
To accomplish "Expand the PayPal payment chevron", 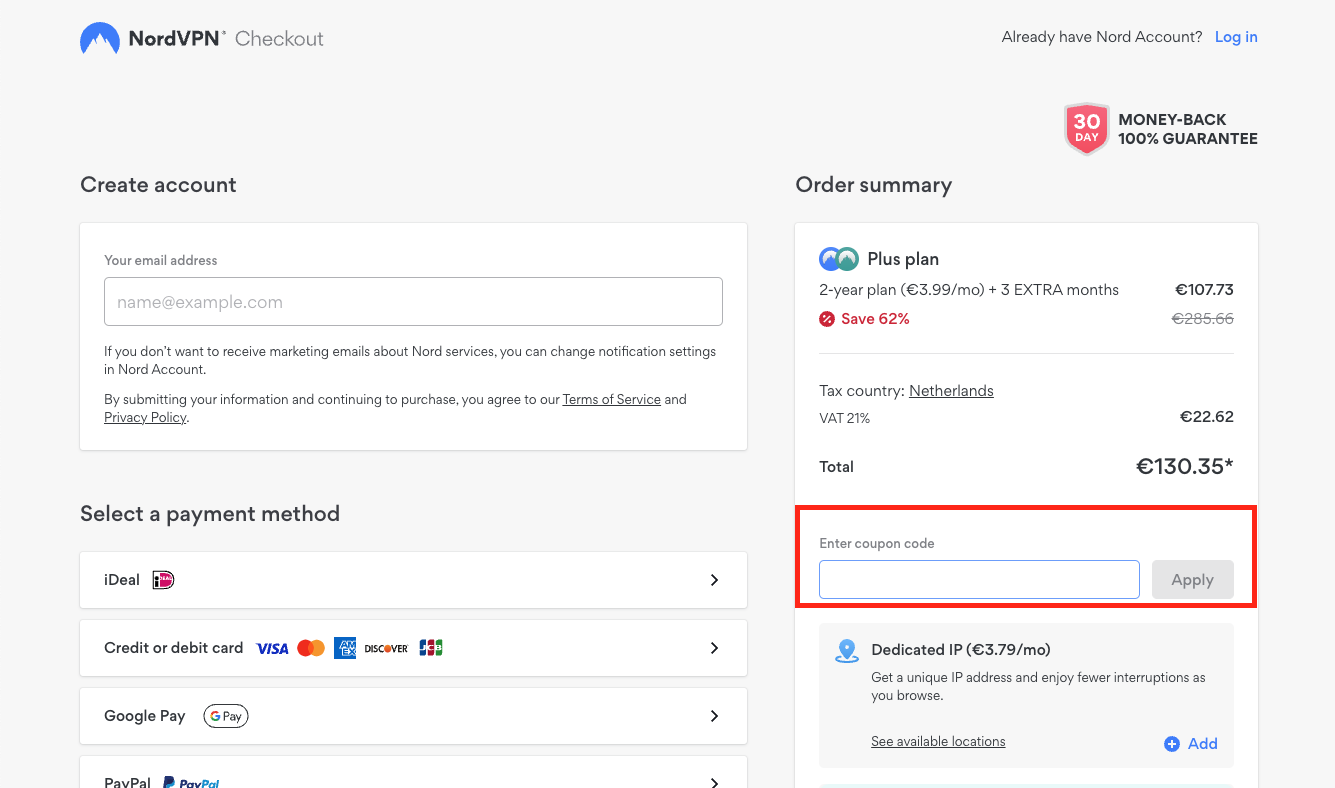I will [714, 782].
